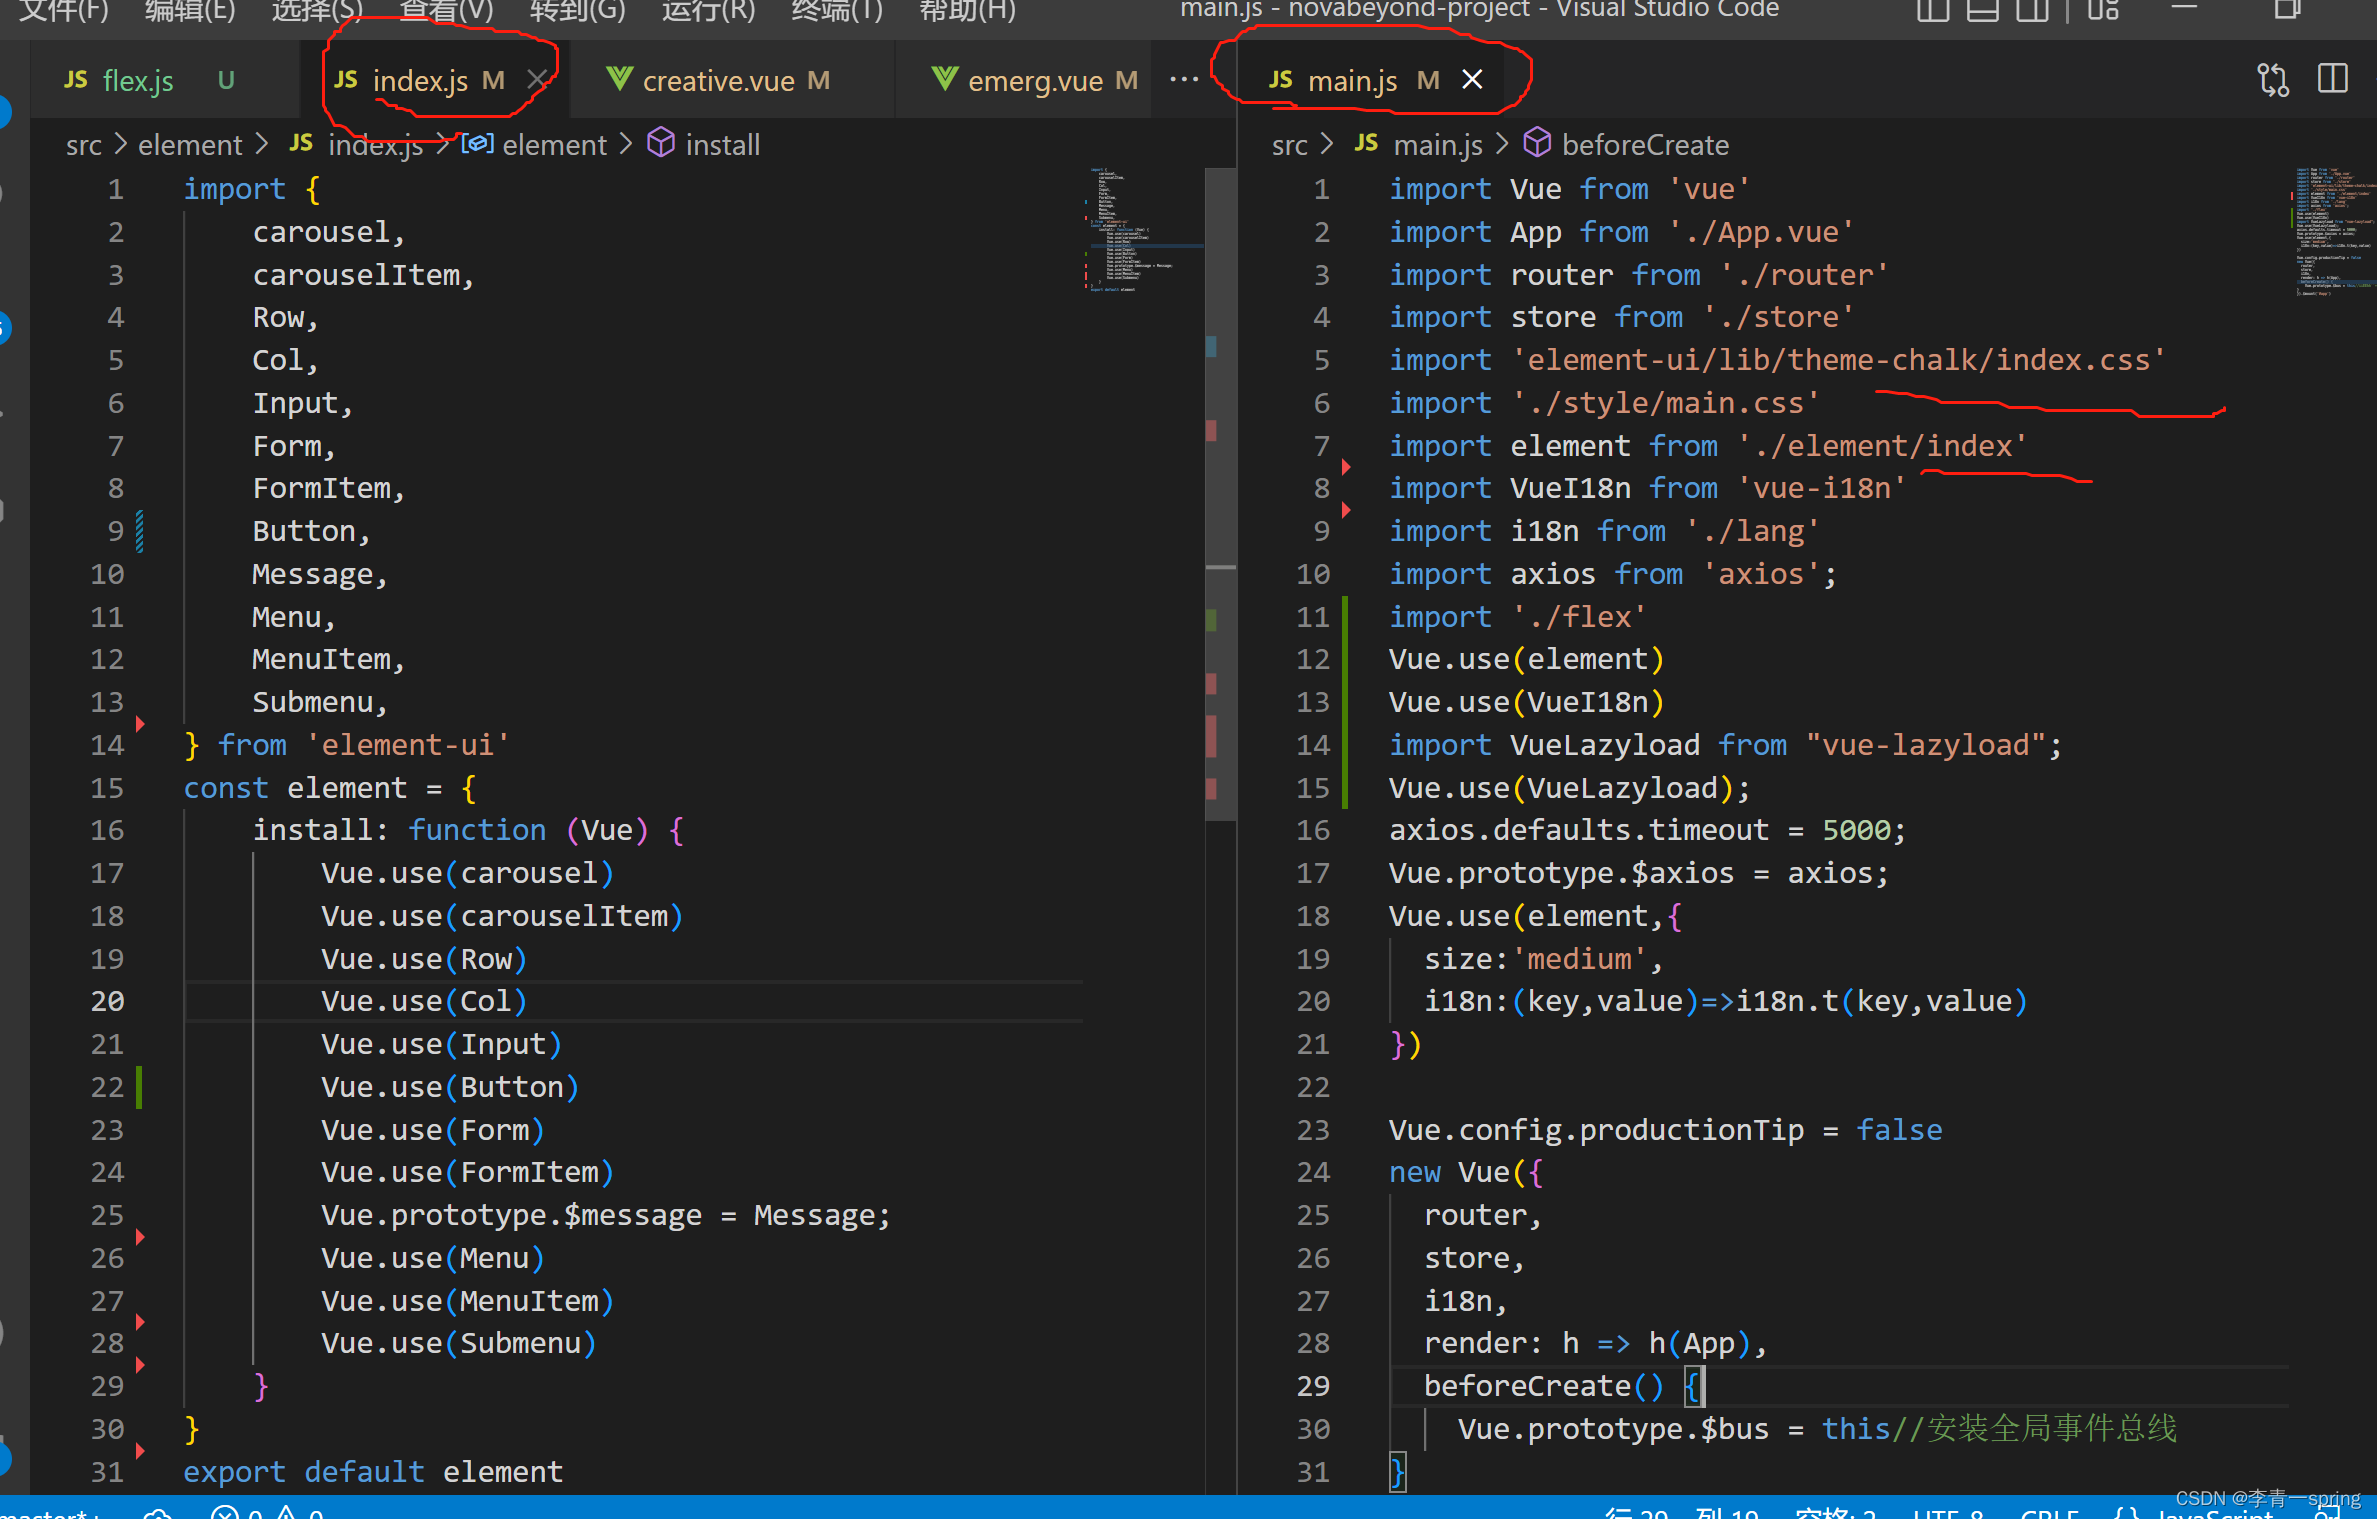The width and height of the screenshot is (2377, 1519).
Task: Click beforeCreate symbol in main.js breadcrumb
Action: [1644, 145]
